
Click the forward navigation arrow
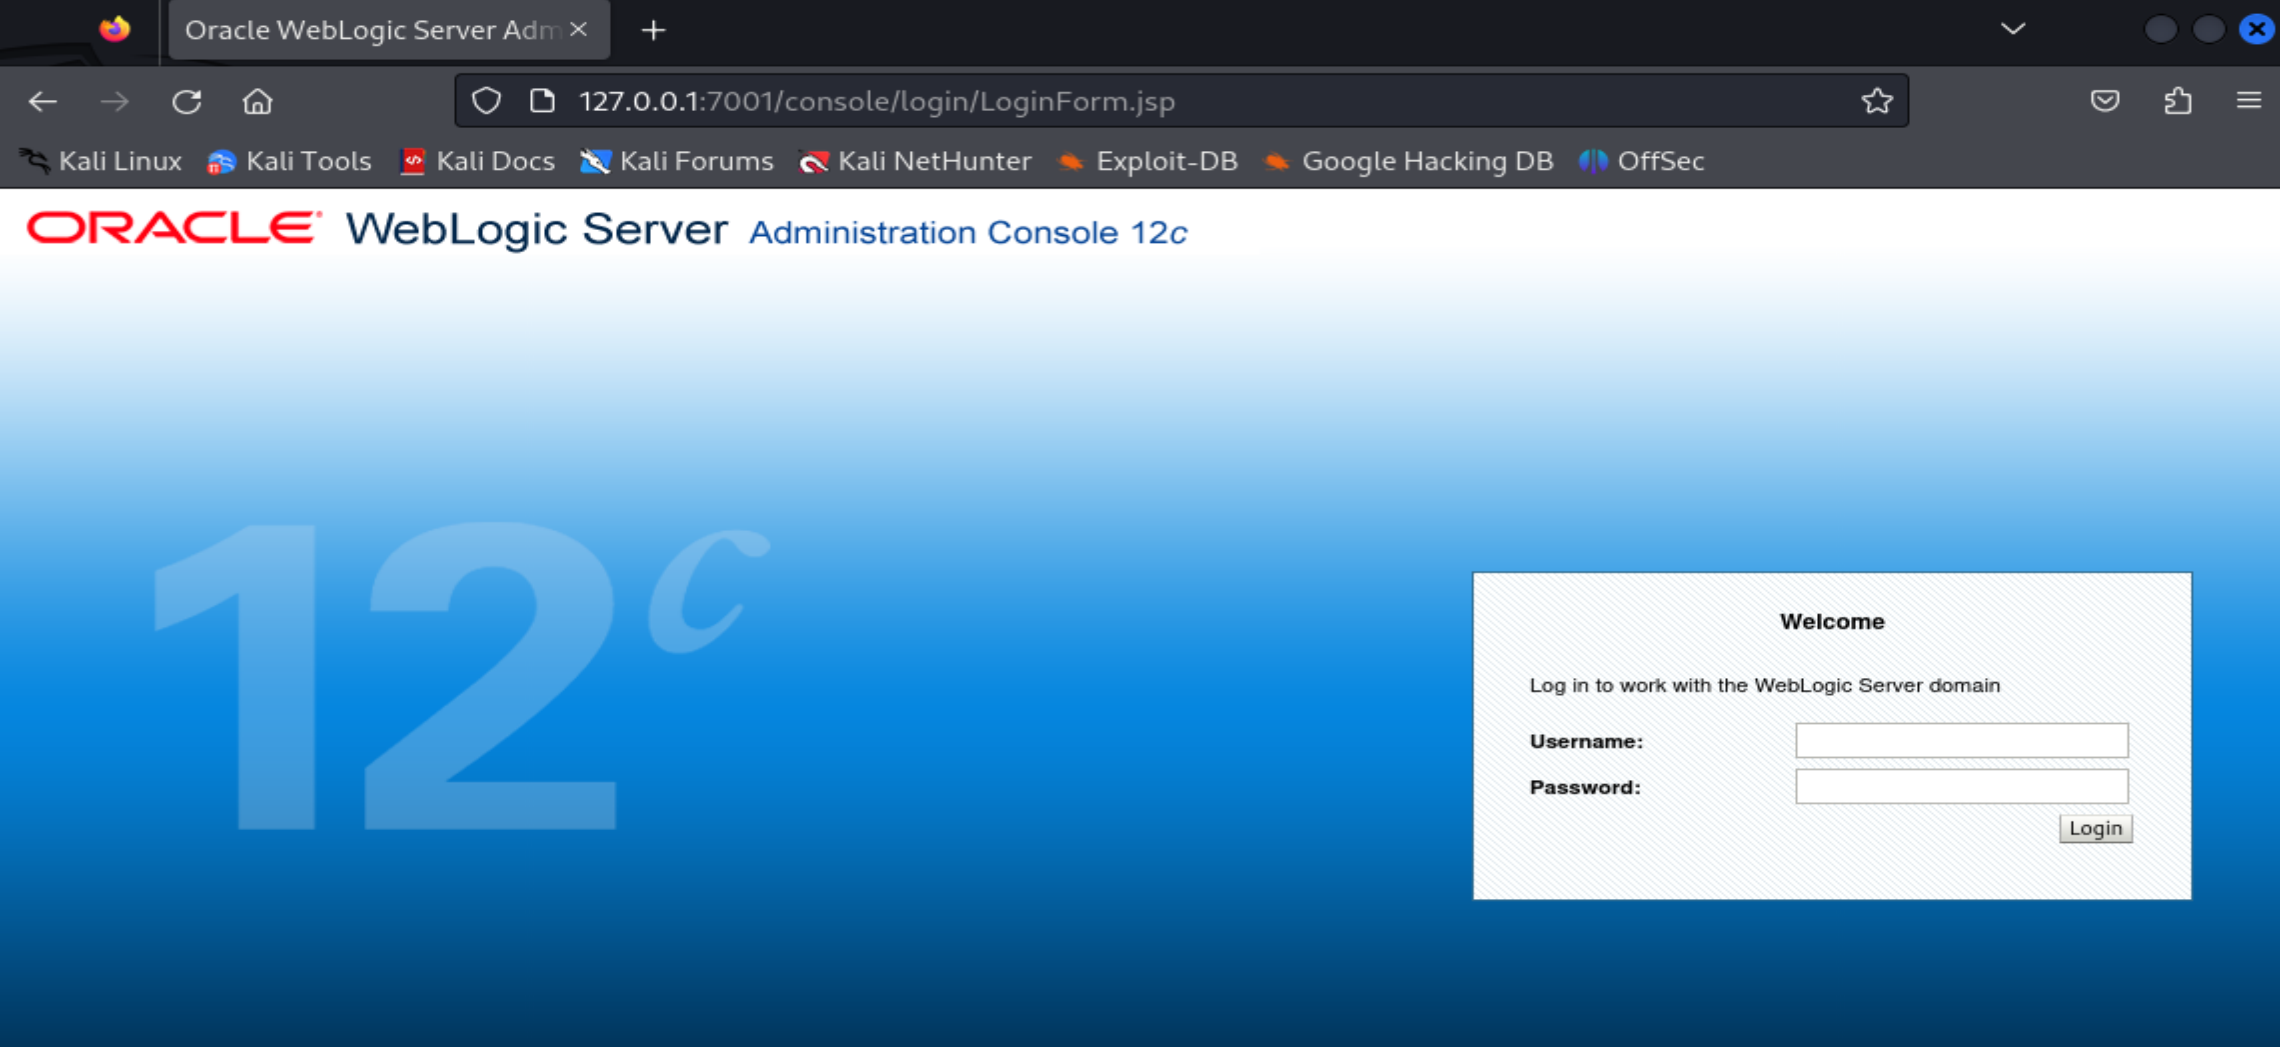[115, 101]
